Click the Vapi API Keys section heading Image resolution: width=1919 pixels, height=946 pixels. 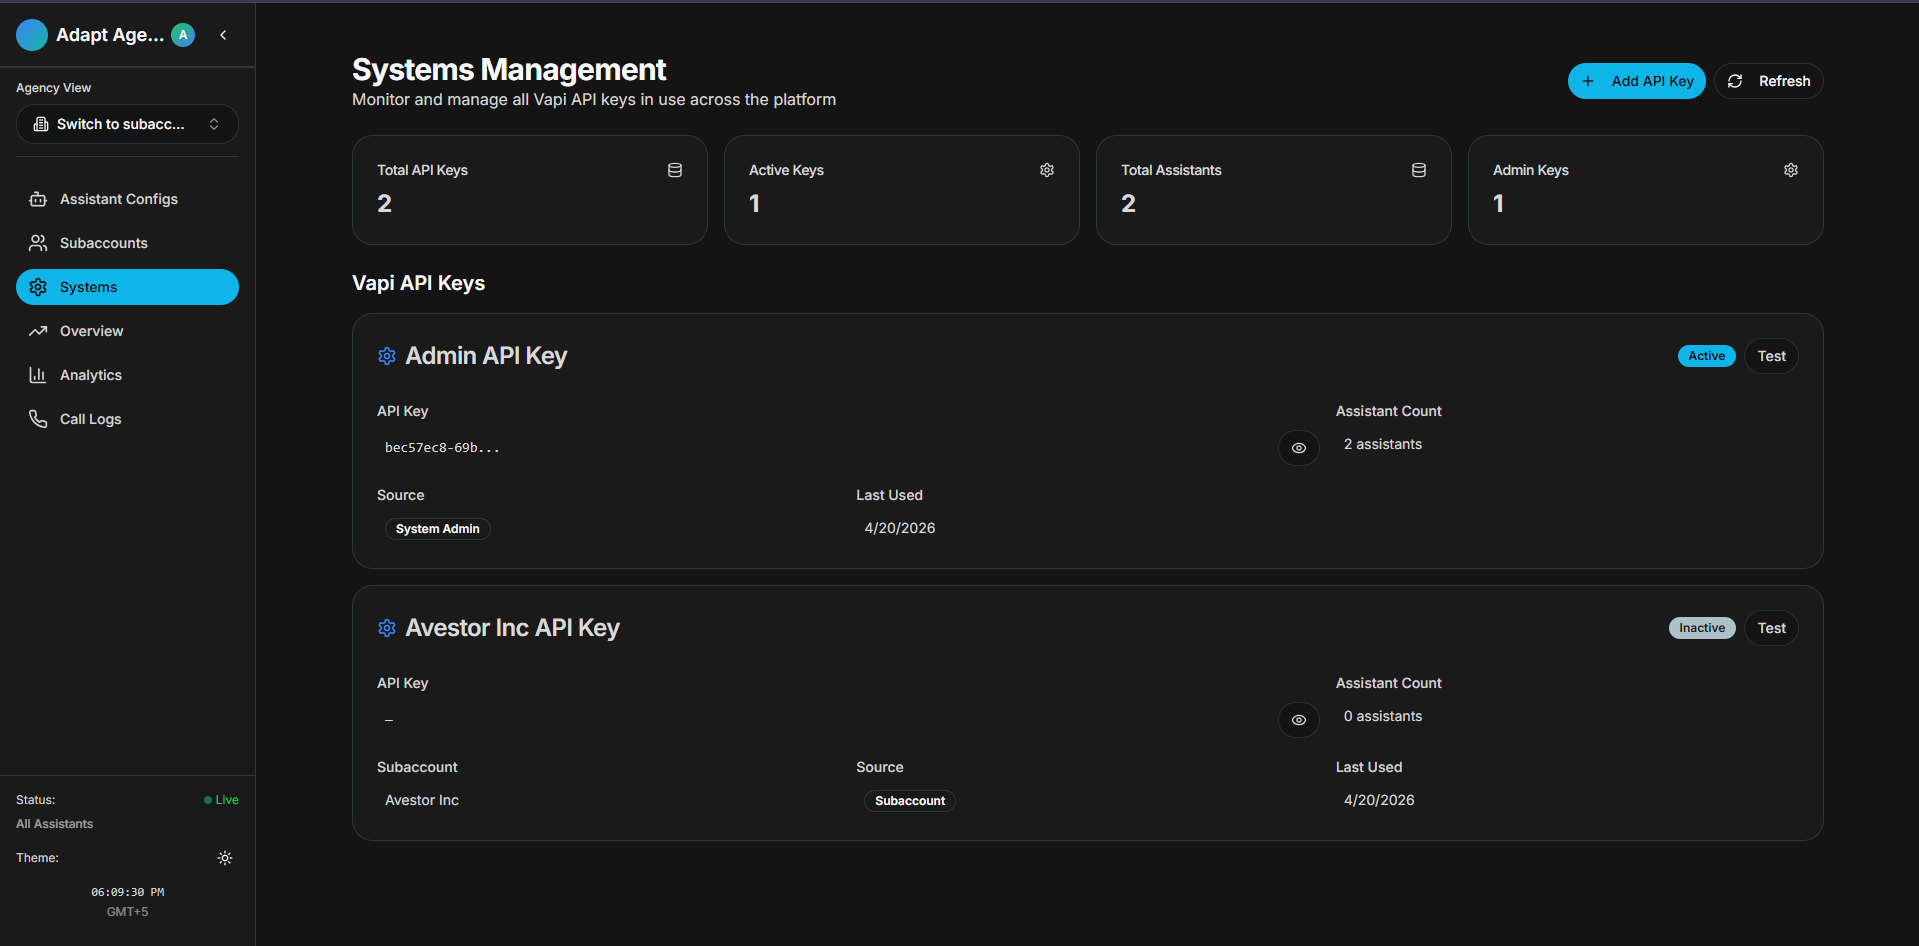tap(418, 283)
